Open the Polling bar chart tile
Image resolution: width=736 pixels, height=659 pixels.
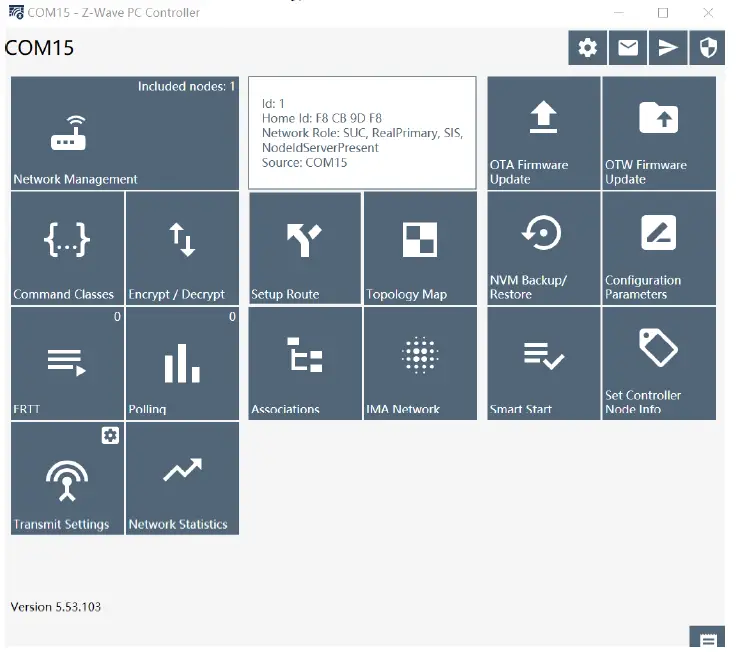183,363
